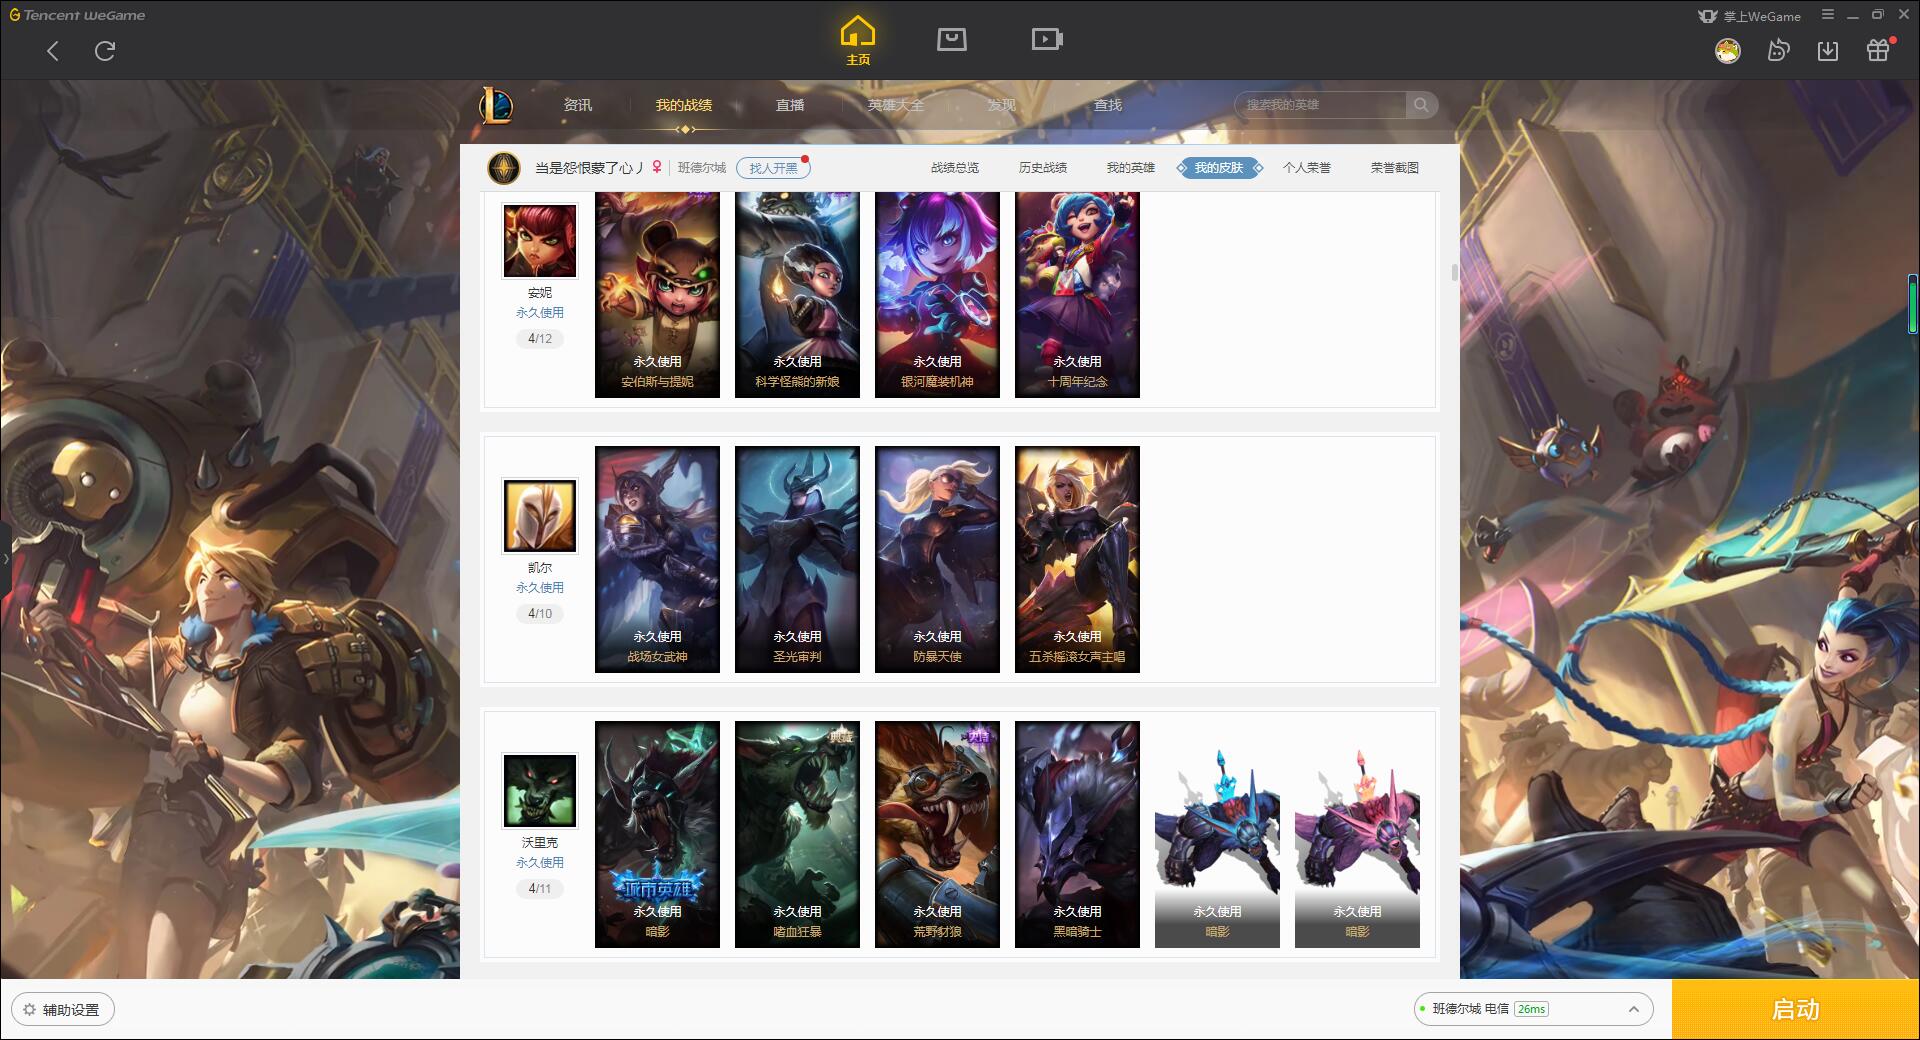Switch to 荣誉截图 sub-tab
Viewport: 1920px width, 1040px height.
(x=1395, y=168)
